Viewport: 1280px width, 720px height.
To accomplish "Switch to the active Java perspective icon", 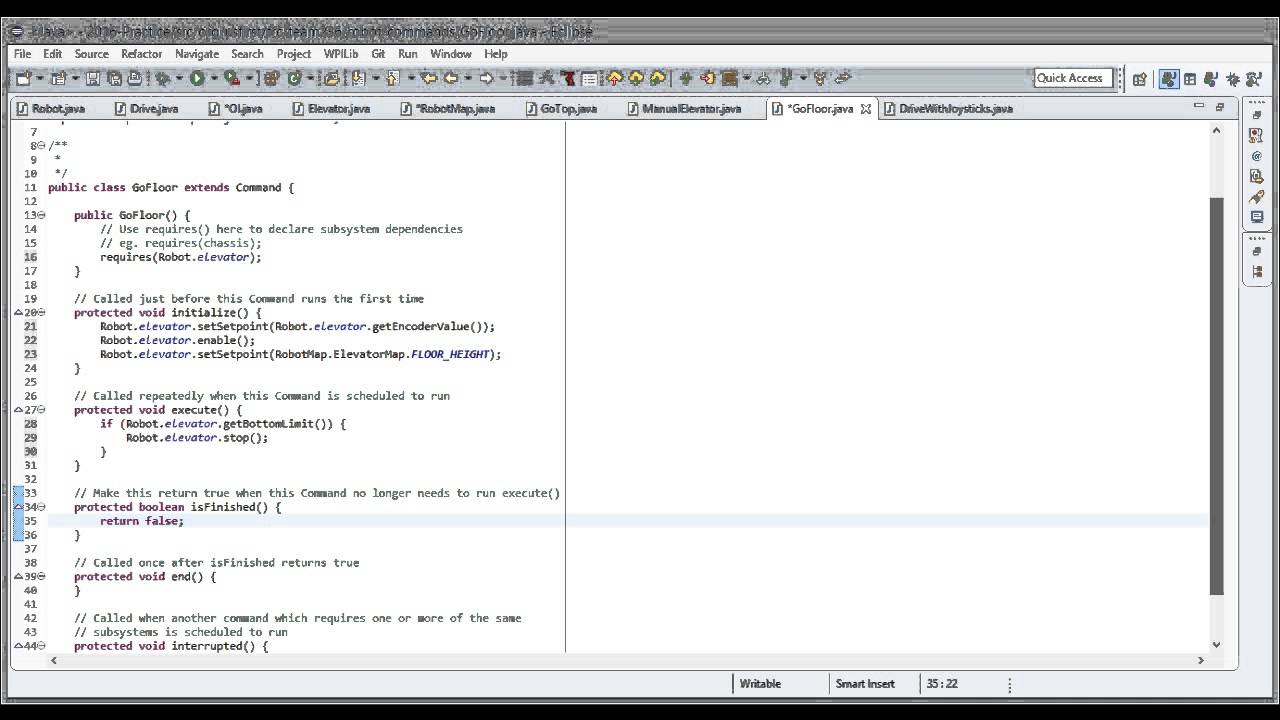I will (1167, 79).
